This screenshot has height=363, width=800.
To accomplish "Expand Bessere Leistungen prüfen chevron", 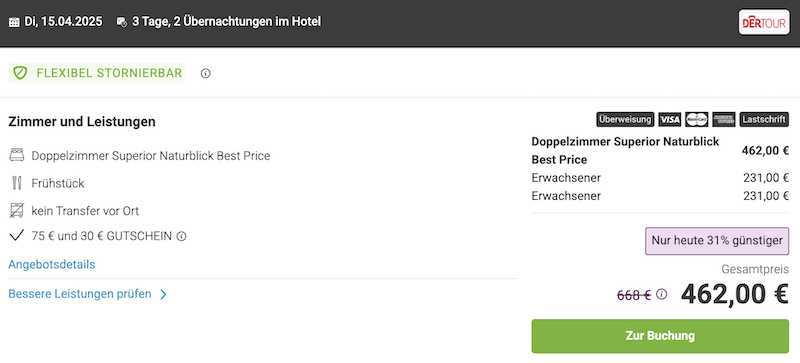I will (163, 295).
